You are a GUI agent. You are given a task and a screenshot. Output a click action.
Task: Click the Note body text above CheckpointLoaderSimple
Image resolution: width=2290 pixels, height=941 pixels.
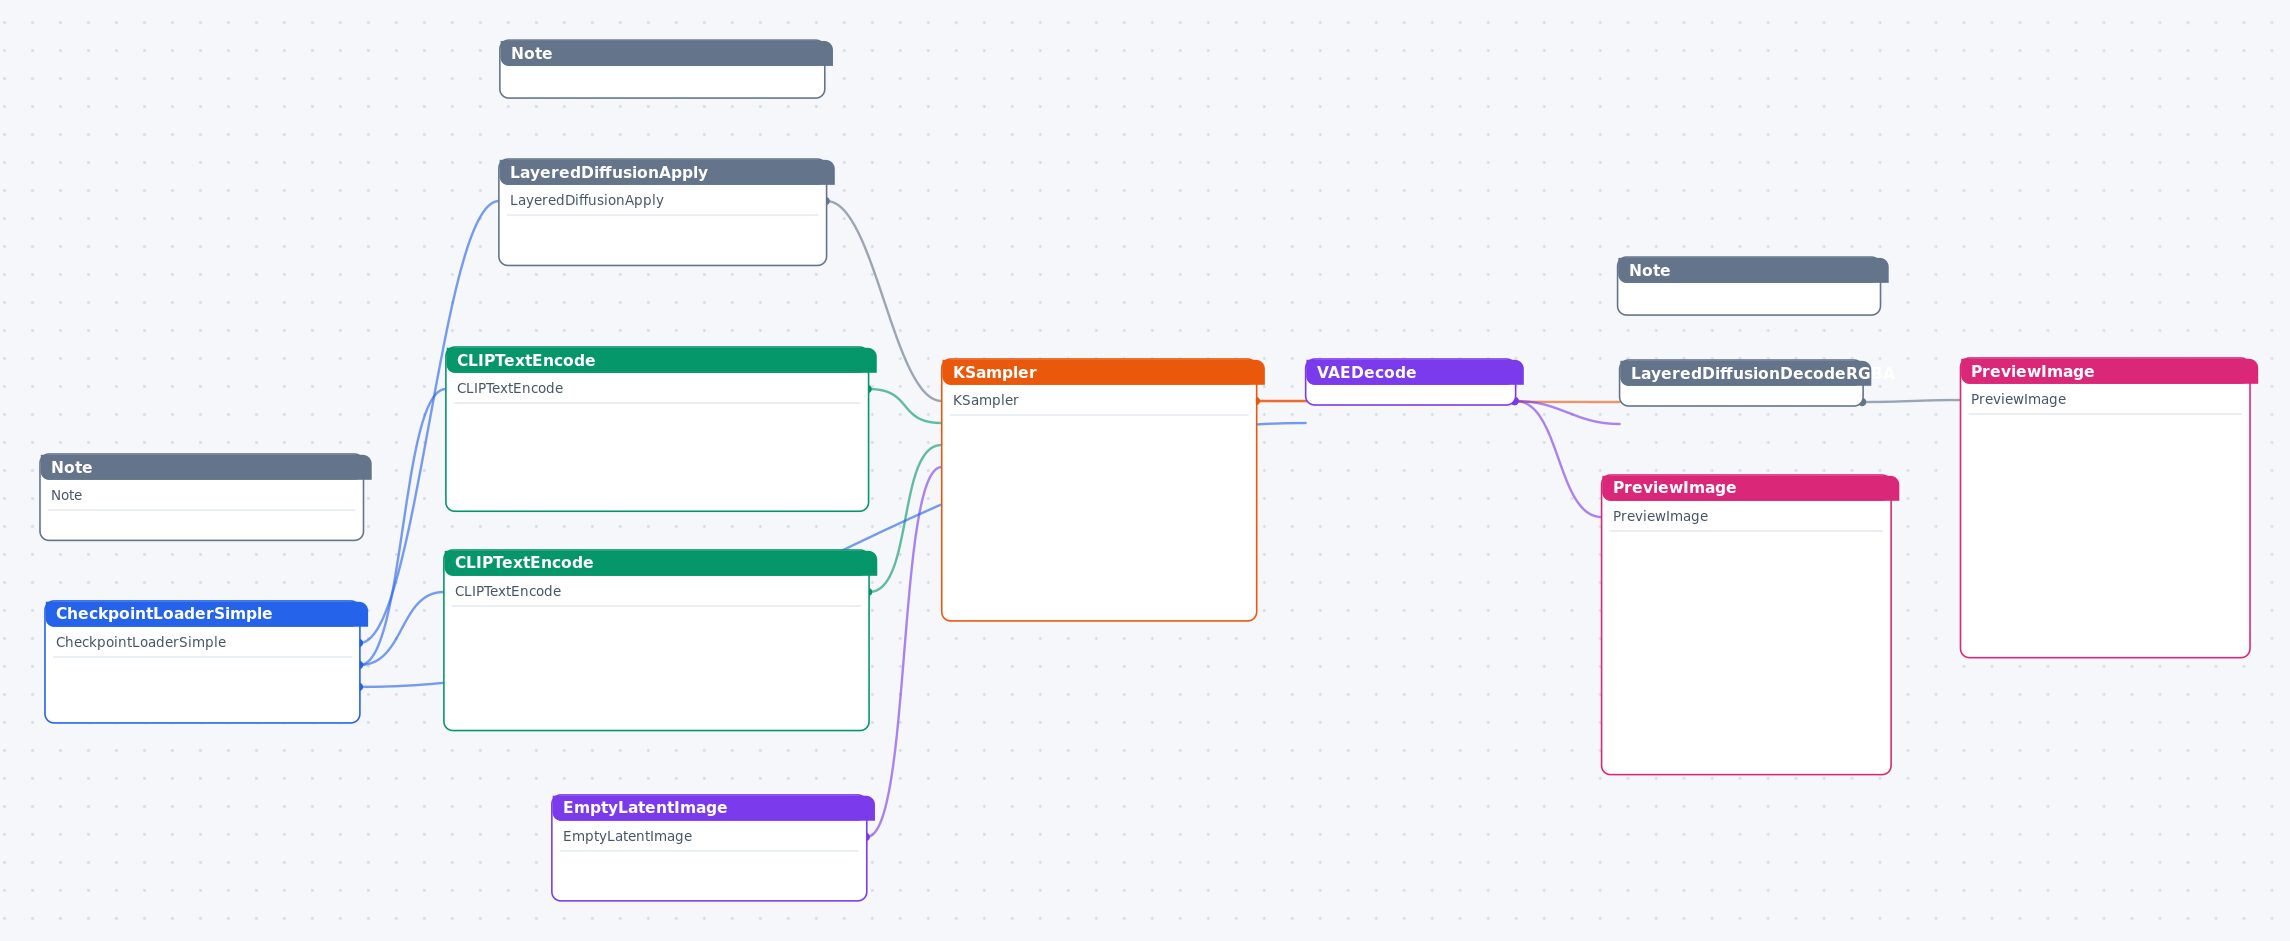[67, 495]
